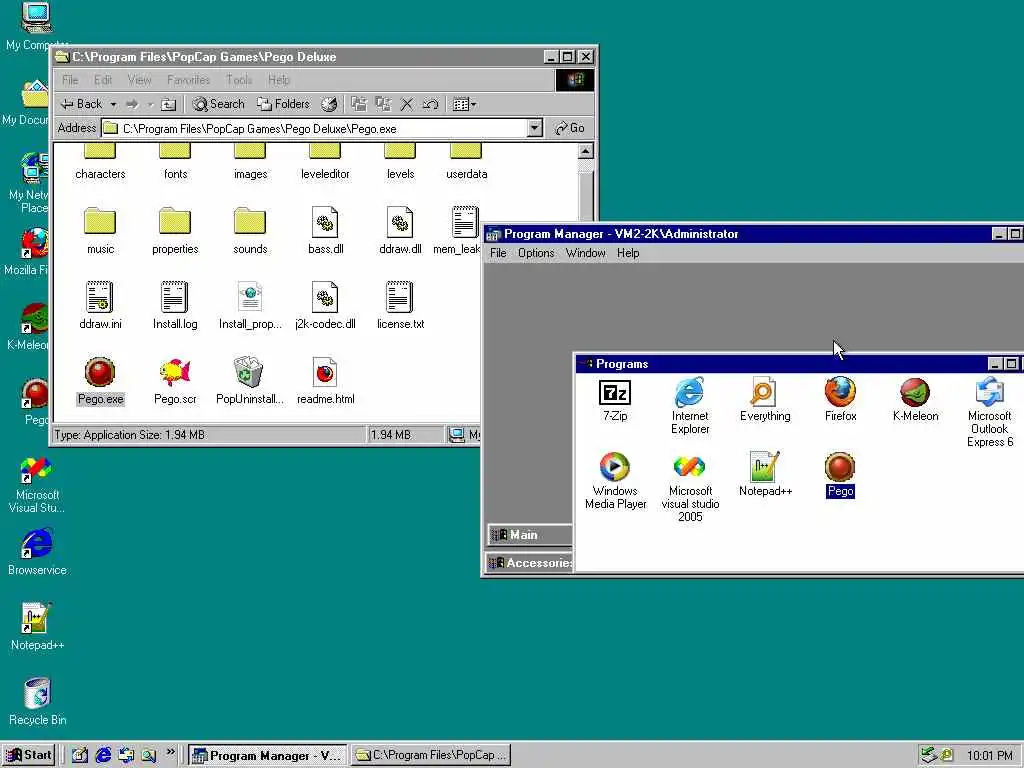The height and width of the screenshot is (768, 1024).
Task: Select Pego.exe in the Explorer window
Action: point(100,381)
